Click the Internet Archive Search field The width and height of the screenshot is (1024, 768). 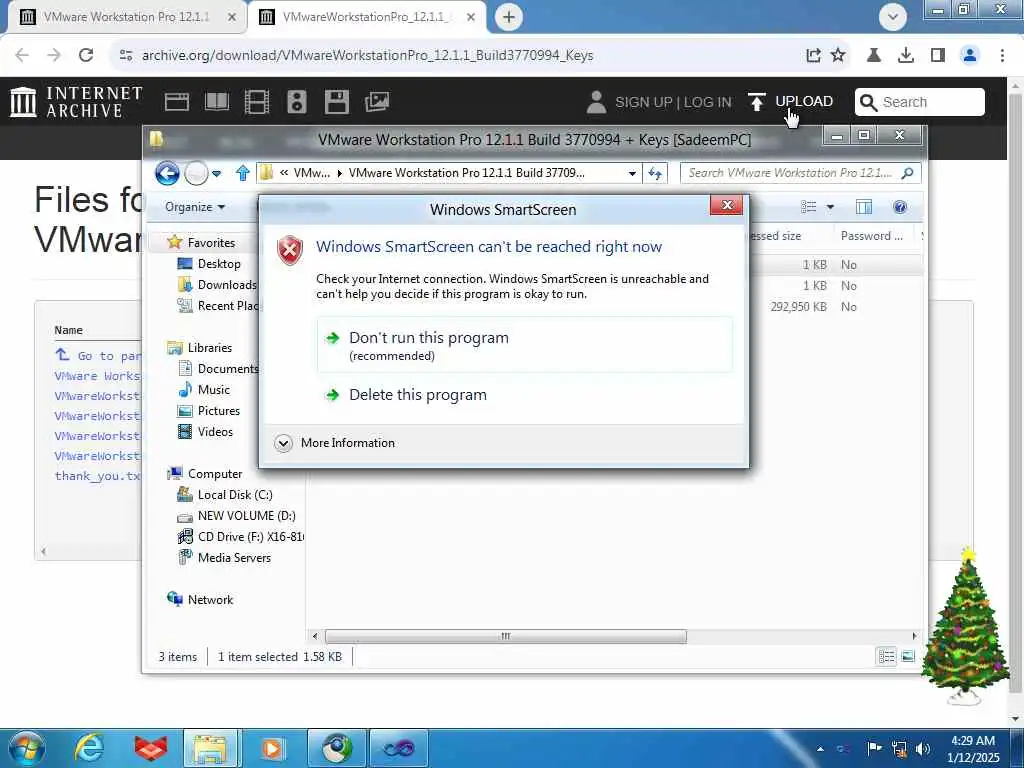click(920, 102)
